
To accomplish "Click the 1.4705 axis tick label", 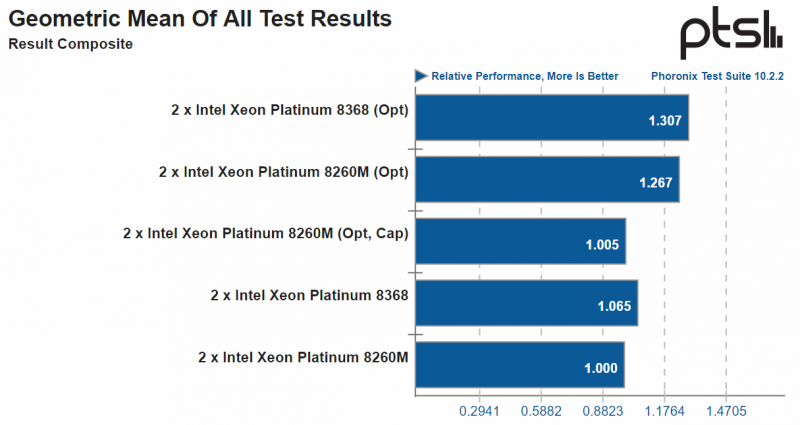I will point(726,410).
